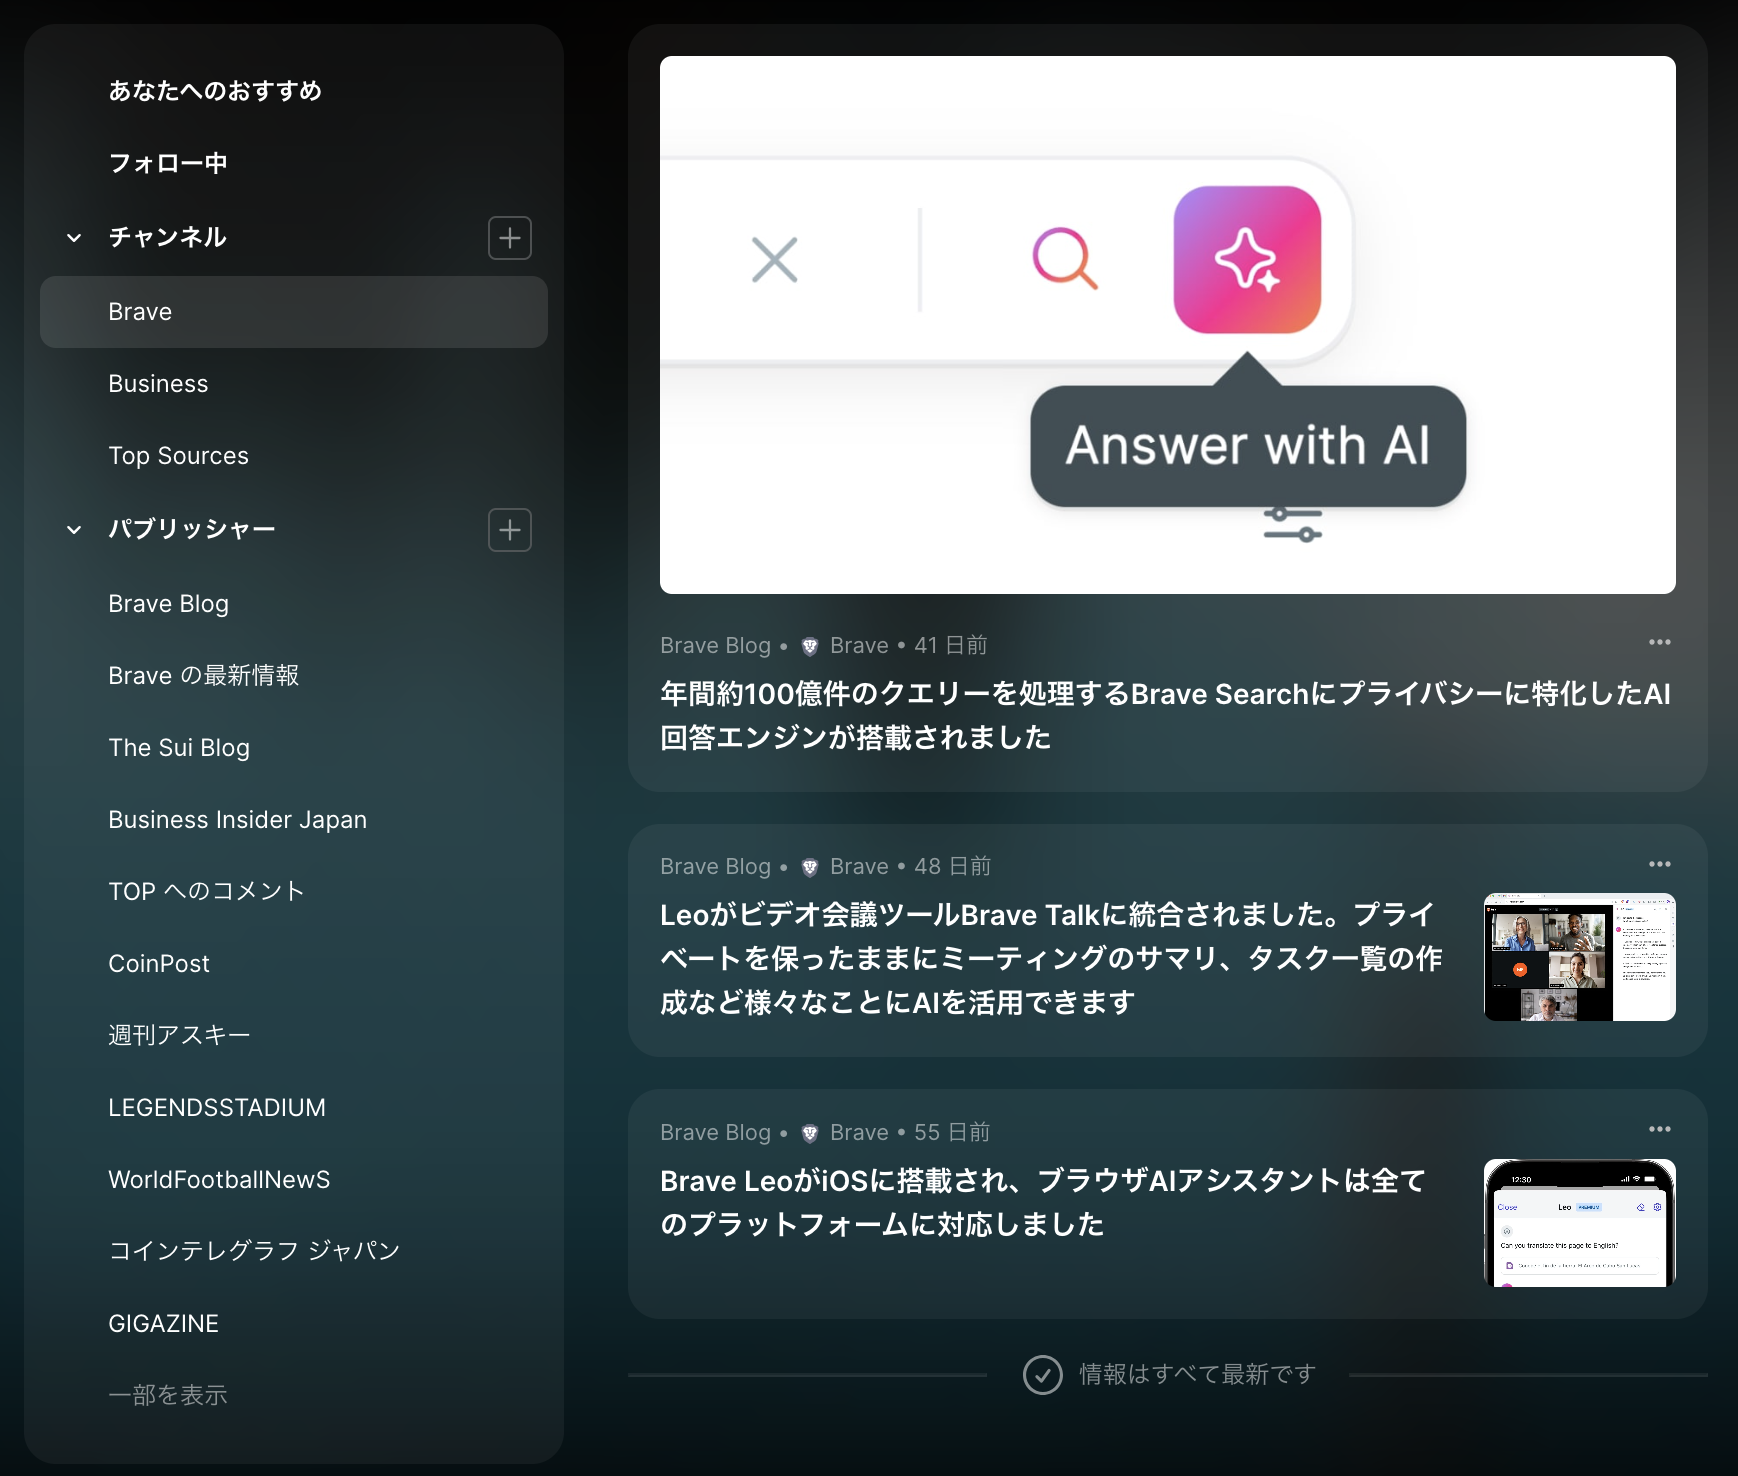Open Brave Blog publisher feed in sidebar

294,604
